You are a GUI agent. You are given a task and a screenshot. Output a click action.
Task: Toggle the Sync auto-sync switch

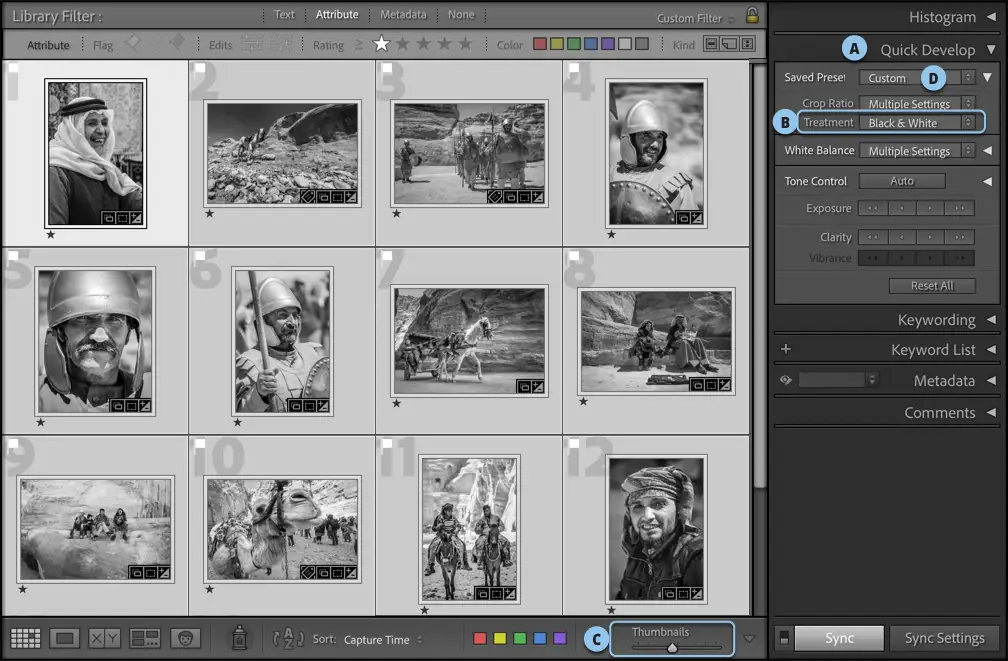(x=782, y=638)
